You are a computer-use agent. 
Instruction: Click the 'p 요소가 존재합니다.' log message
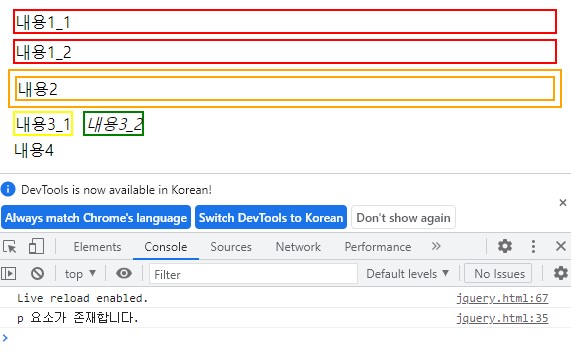78,318
